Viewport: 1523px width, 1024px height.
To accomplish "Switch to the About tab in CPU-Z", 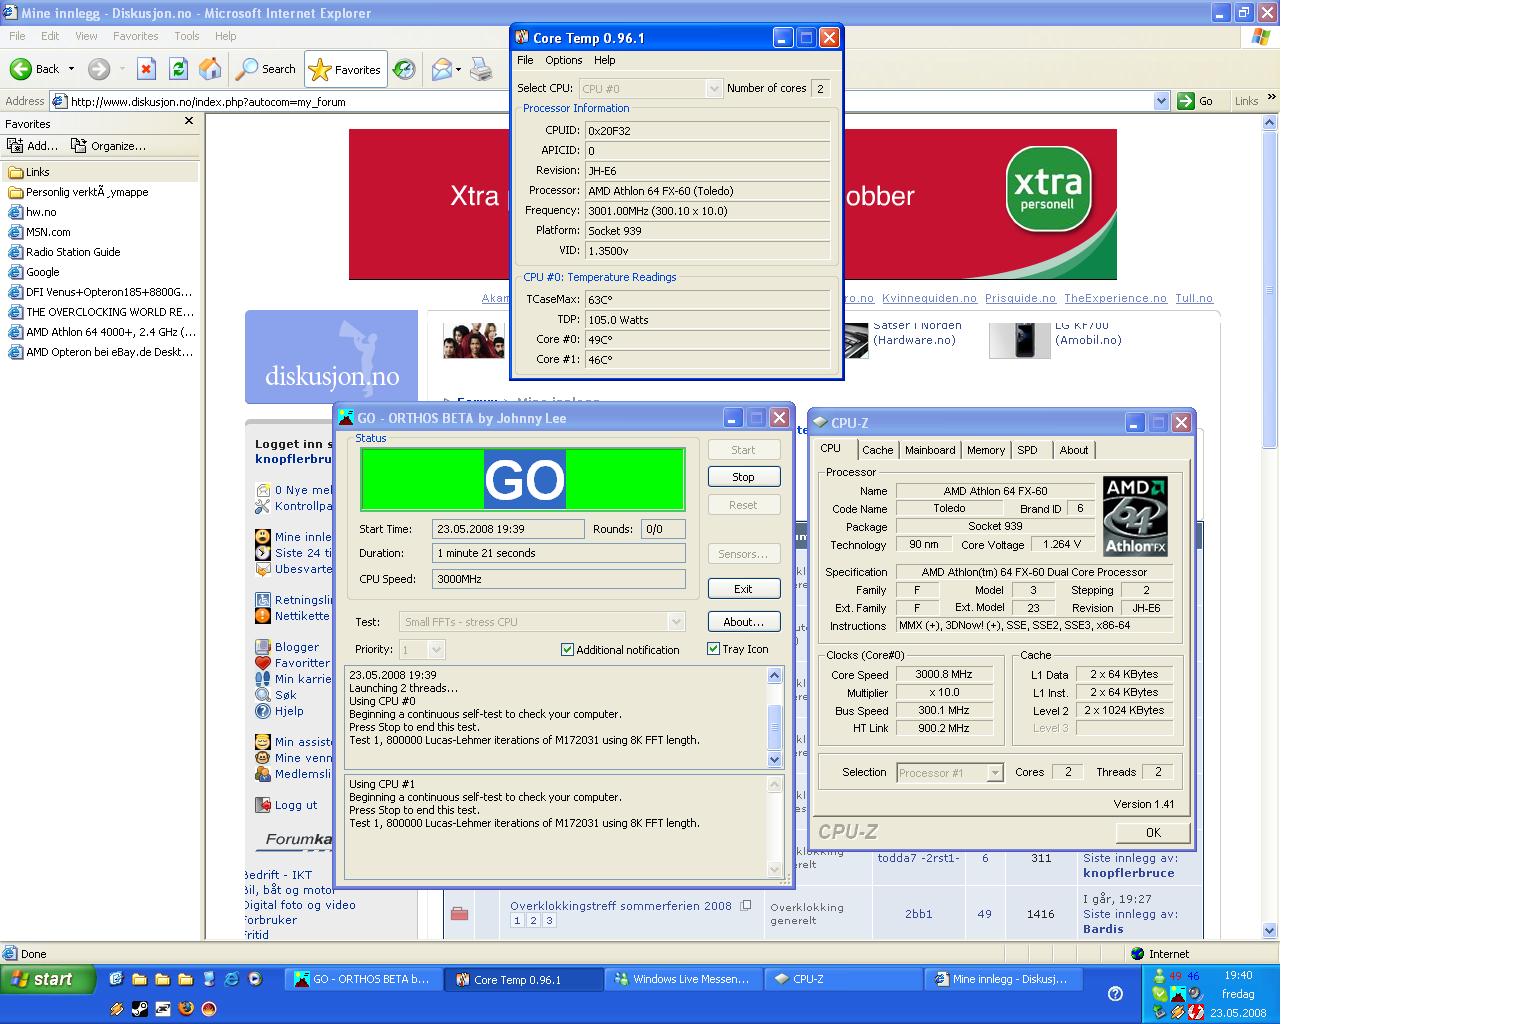I will coord(1073,450).
